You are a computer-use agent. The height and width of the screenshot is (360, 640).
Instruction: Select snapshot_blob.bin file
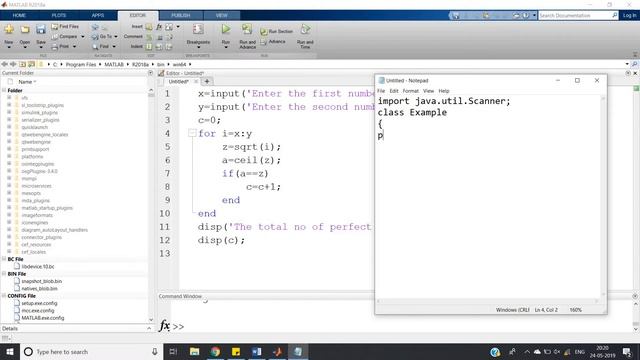(x=42, y=281)
